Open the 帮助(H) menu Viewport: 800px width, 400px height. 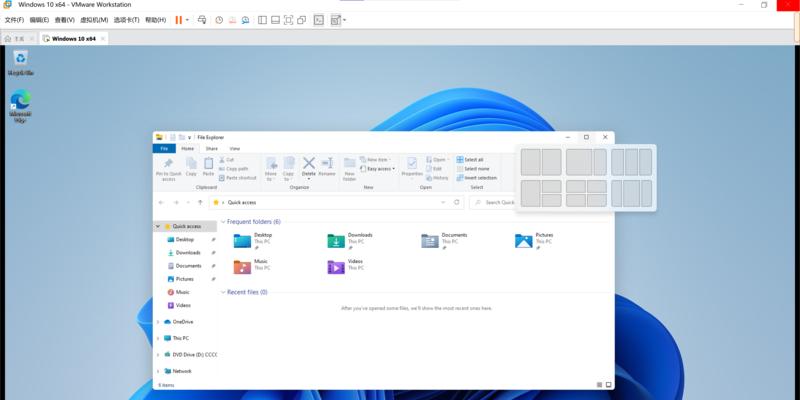click(156, 20)
